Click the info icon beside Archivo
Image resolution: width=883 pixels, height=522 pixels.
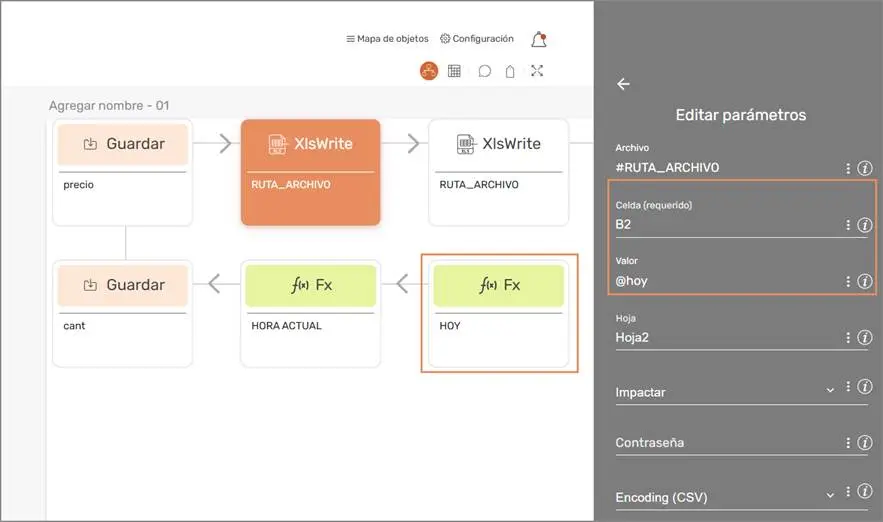(865, 168)
